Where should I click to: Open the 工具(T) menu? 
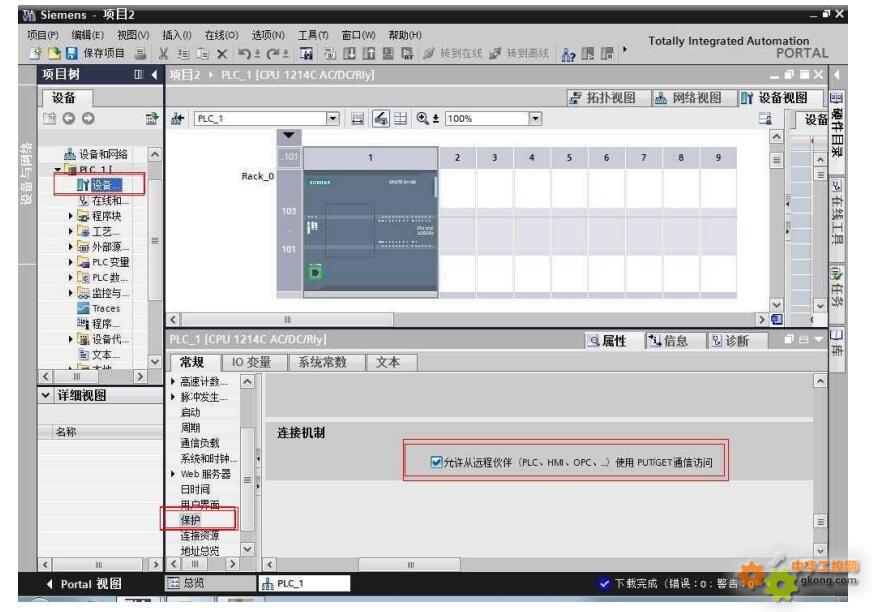pyautogui.click(x=313, y=35)
